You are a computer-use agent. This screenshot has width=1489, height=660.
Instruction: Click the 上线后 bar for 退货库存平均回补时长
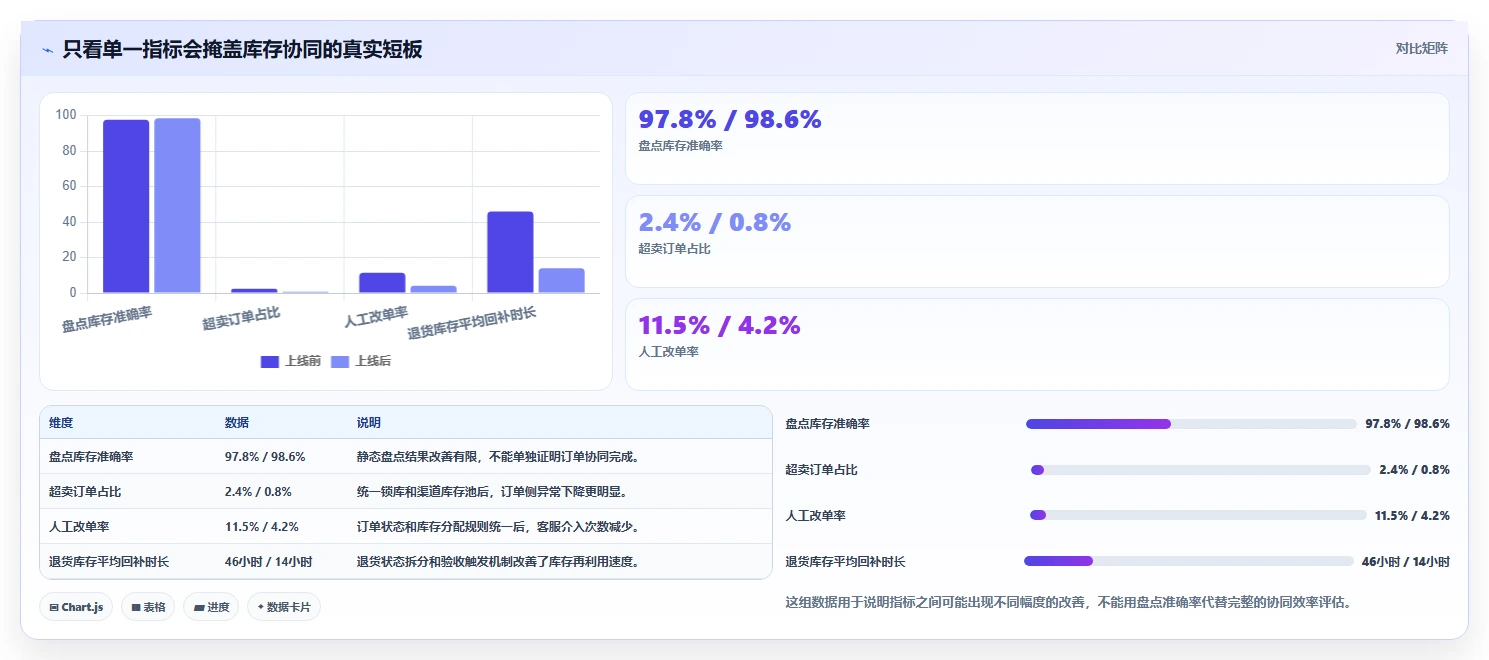pos(561,281)
